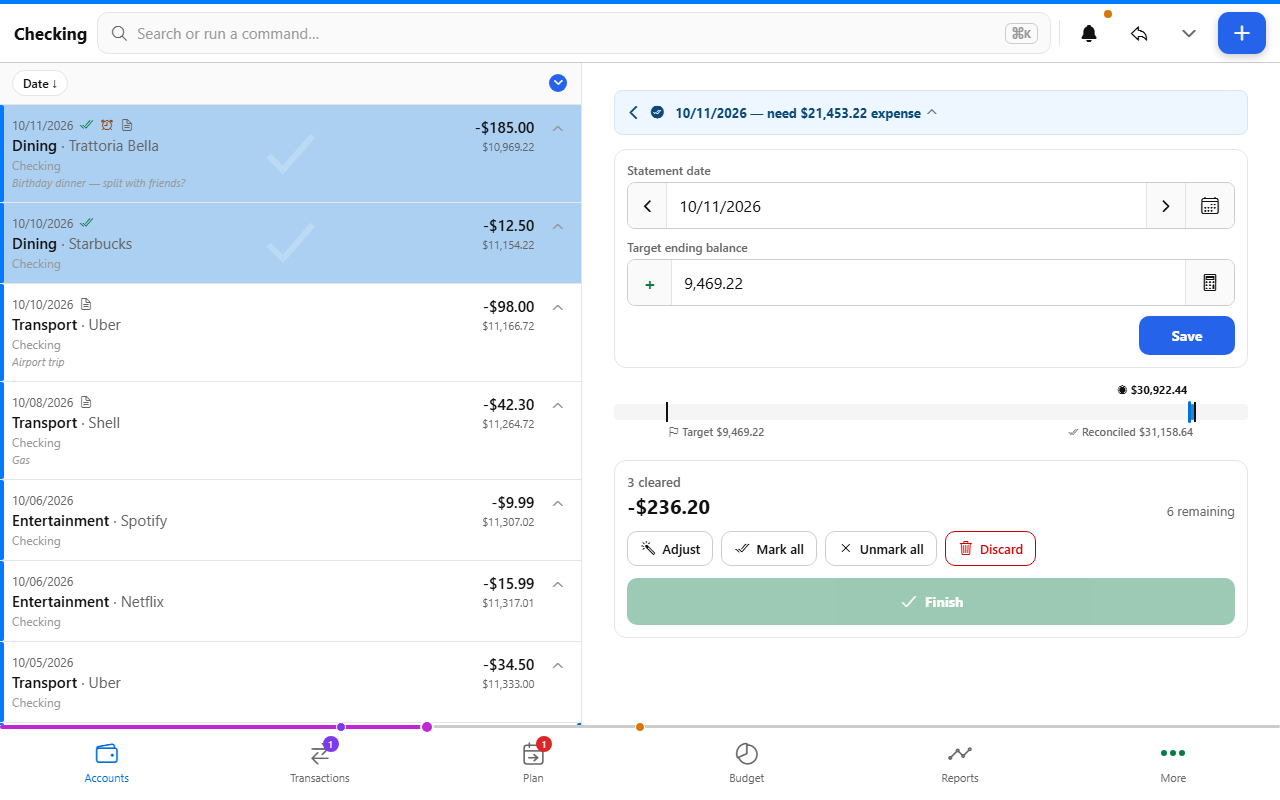The width and height of the screenshot is (1280, 800).
Task: Click the green Finish button
Action: 931,602
